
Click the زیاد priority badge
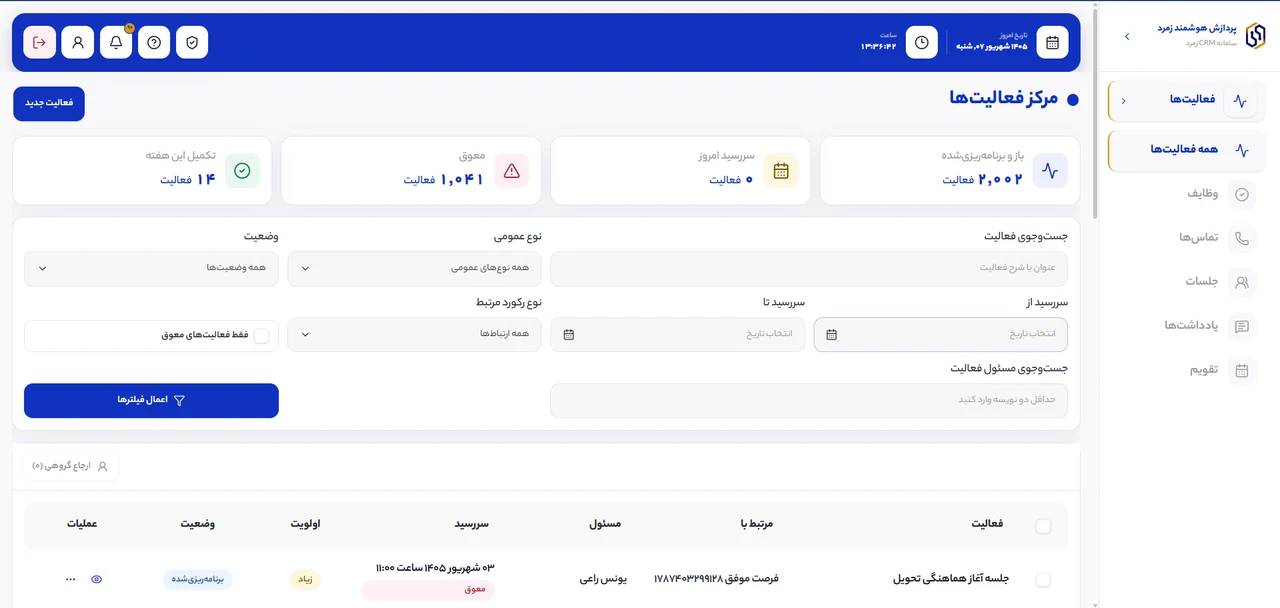[x=305, y=579]
